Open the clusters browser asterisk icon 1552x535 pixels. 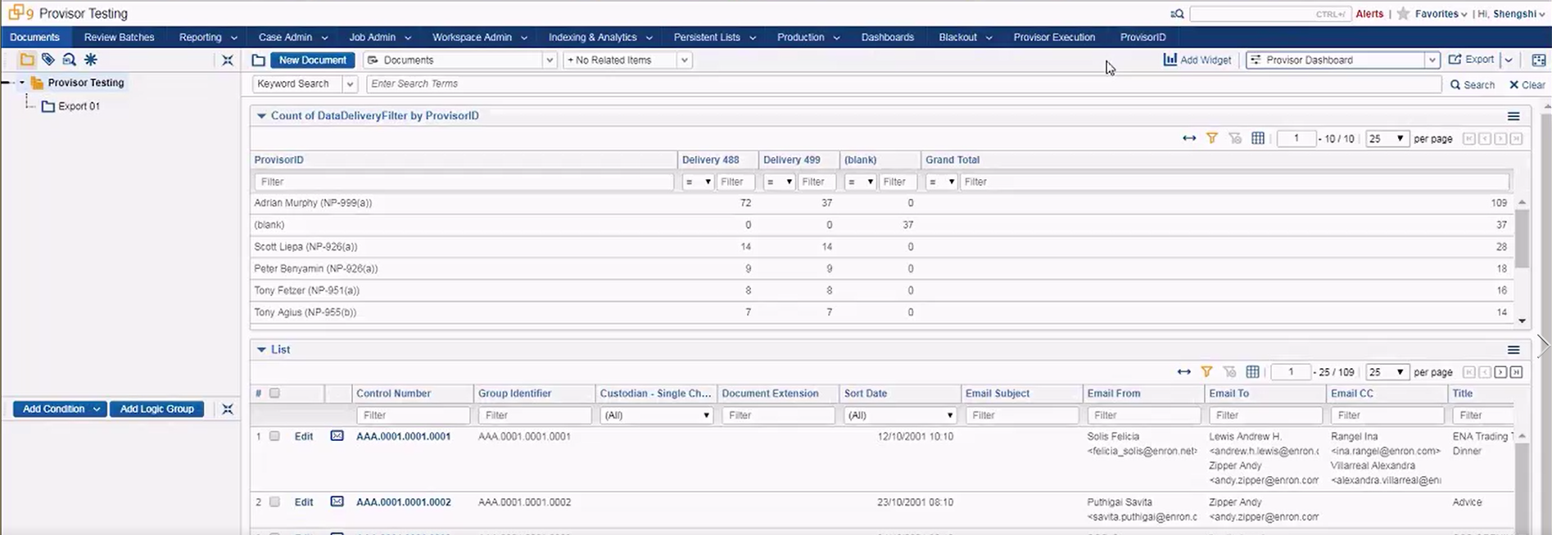point(90,60)
